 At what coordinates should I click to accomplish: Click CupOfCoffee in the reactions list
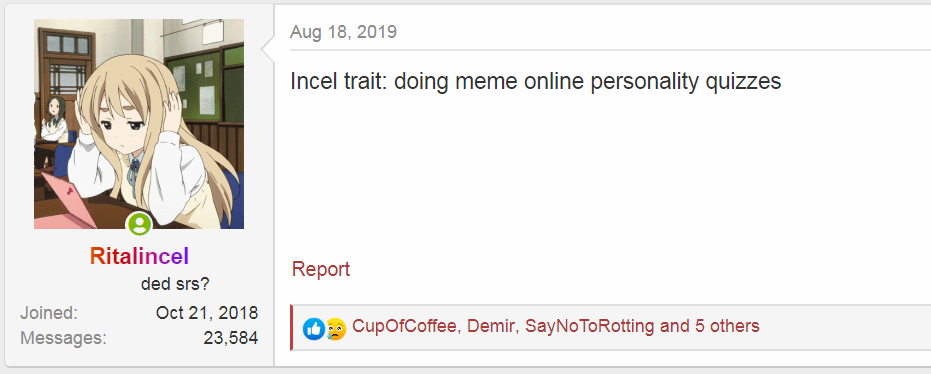click(405, 326)
